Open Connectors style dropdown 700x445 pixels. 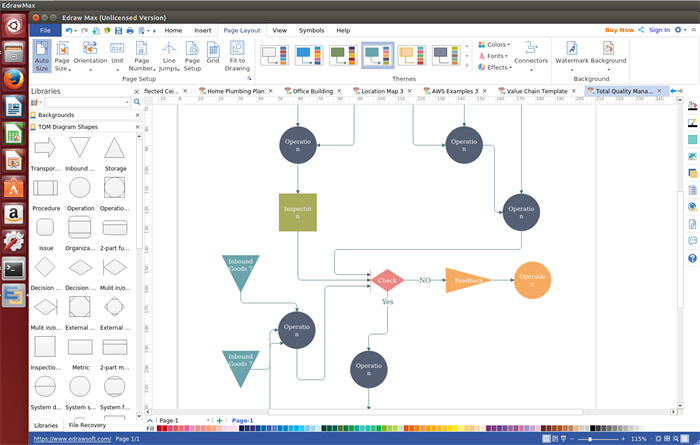(x=531, y=56)
